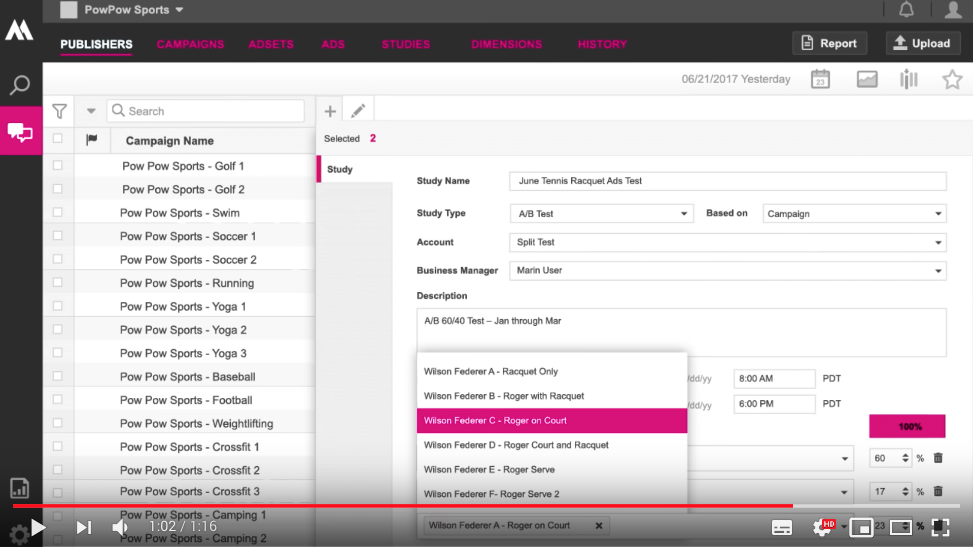Toggle video subtitles
This screenshot has height=547, width=973.
[782, 528]
